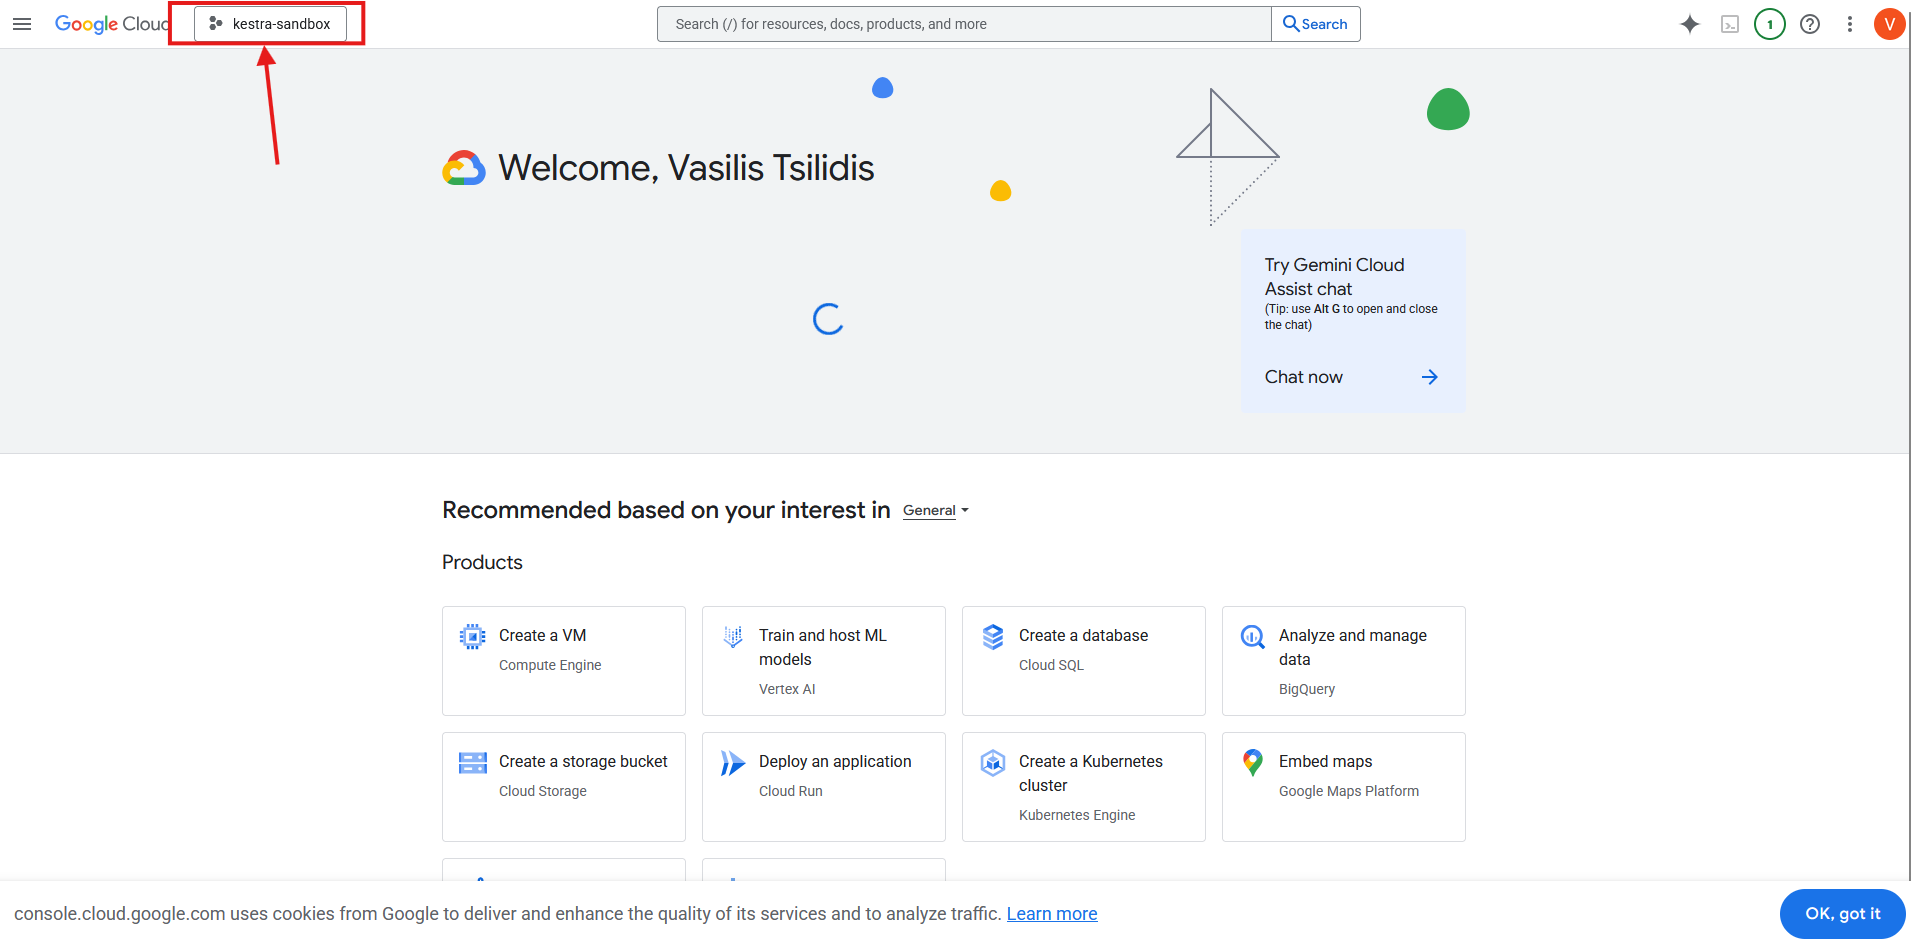
Task: Dismiss cookie notice with OK, got it
Action: coord(1842,914)
